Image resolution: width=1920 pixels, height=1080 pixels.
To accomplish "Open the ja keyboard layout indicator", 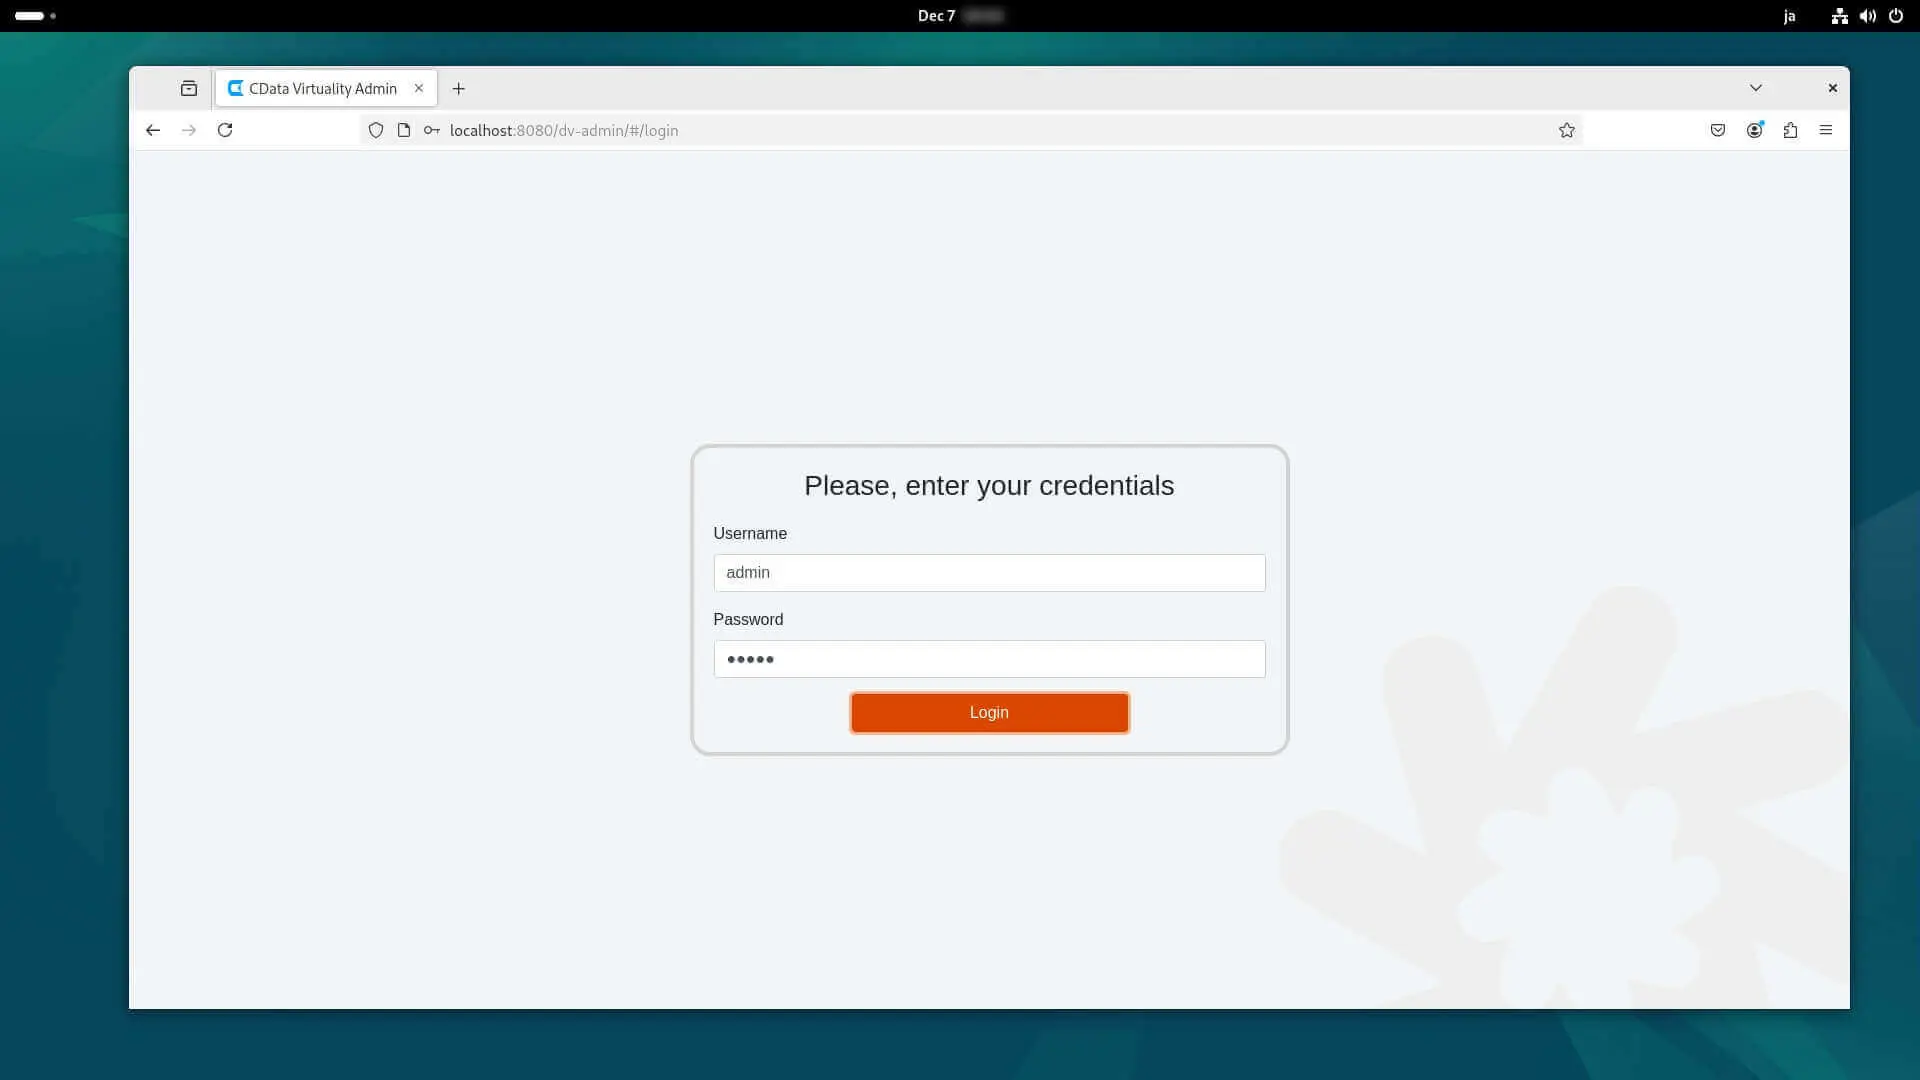I will 1789,16.
